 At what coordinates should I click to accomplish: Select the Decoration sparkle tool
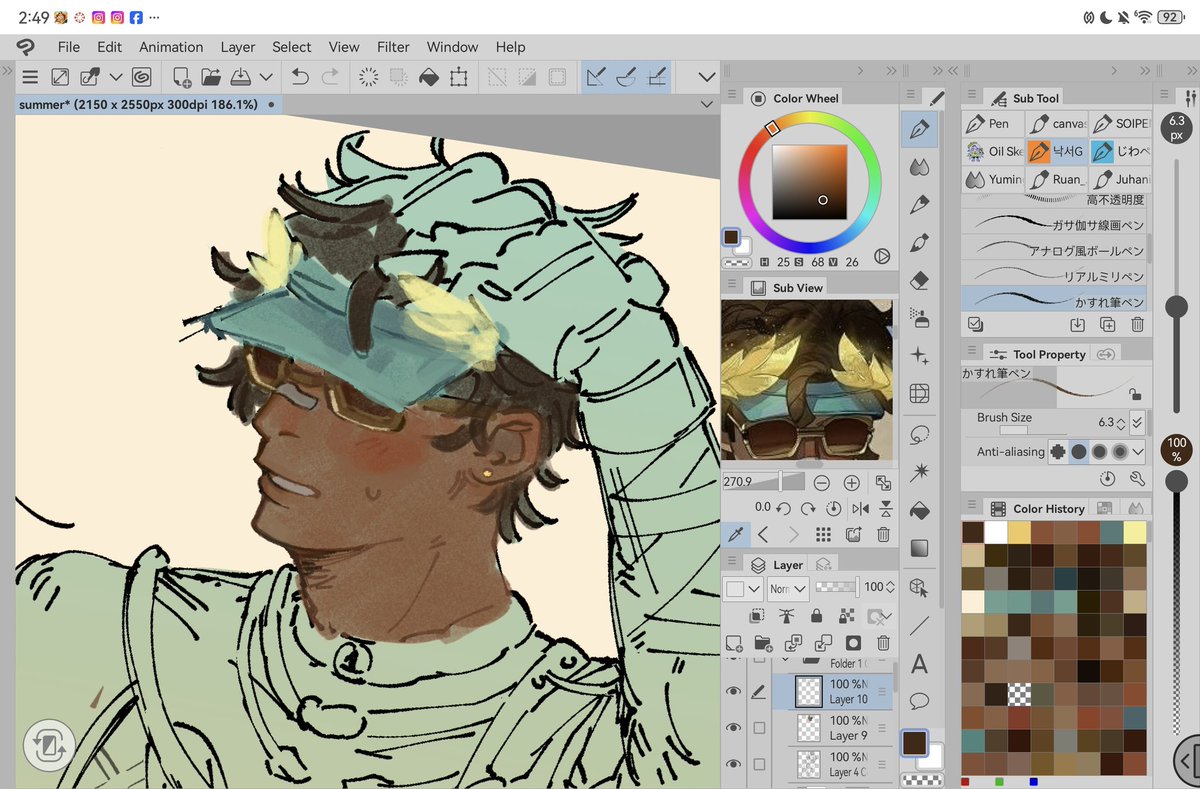point(919,357)
